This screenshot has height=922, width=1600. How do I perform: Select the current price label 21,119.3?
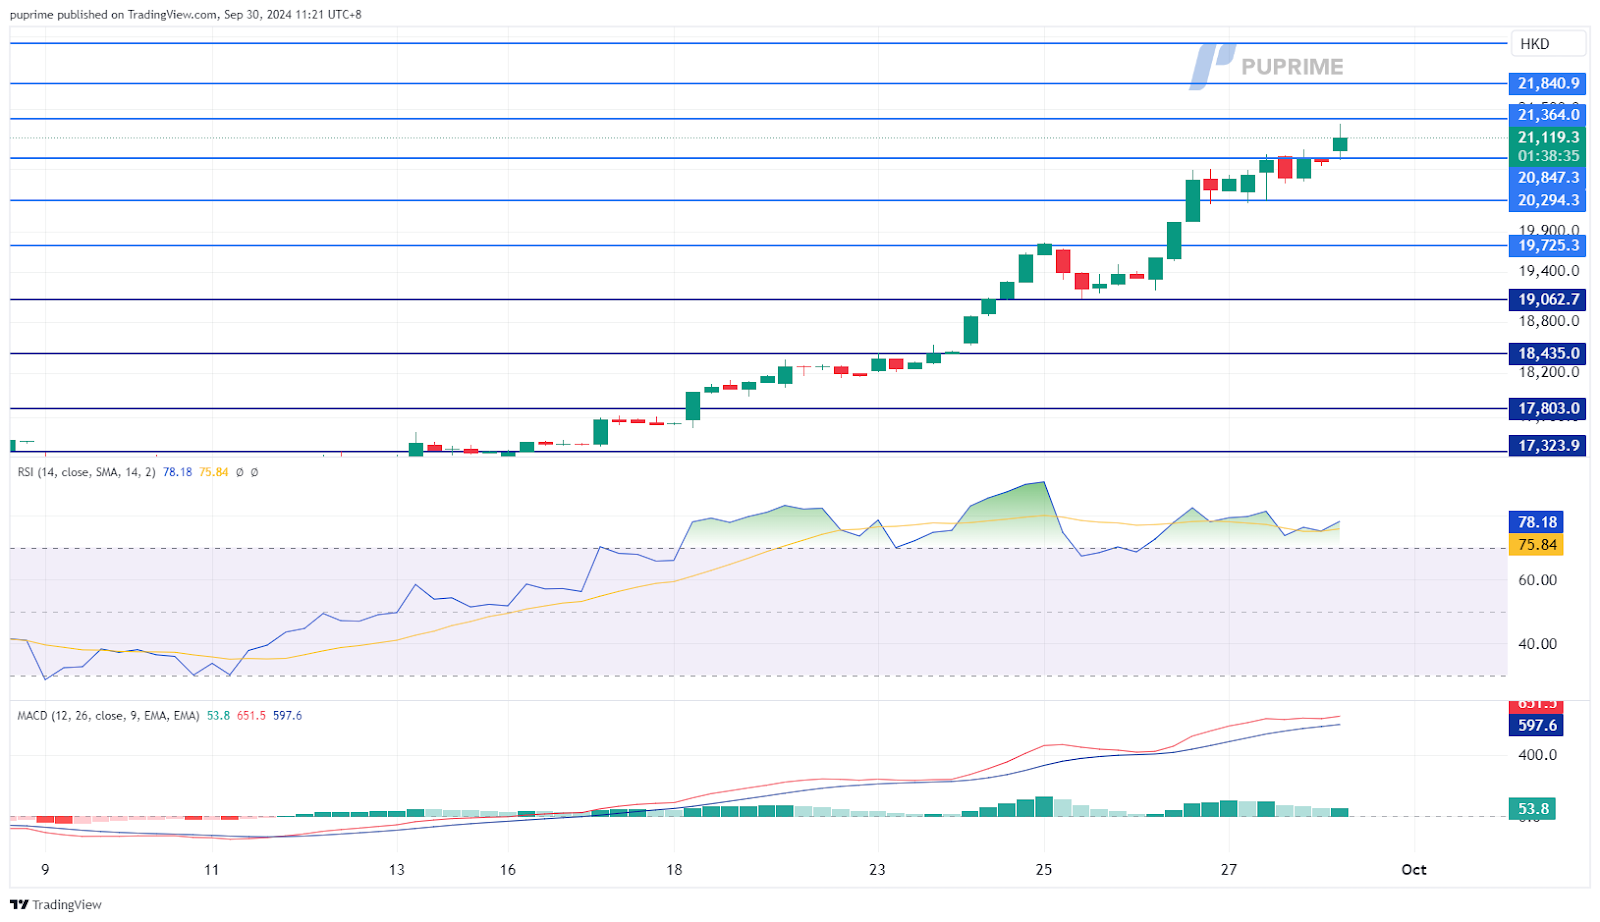[1548, 138]
